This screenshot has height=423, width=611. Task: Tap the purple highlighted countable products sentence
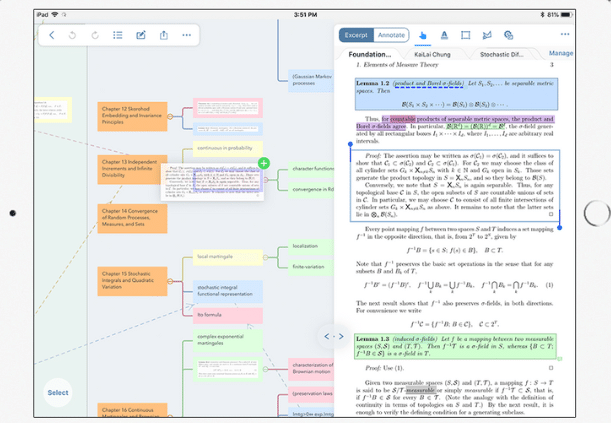click(455, 122)
